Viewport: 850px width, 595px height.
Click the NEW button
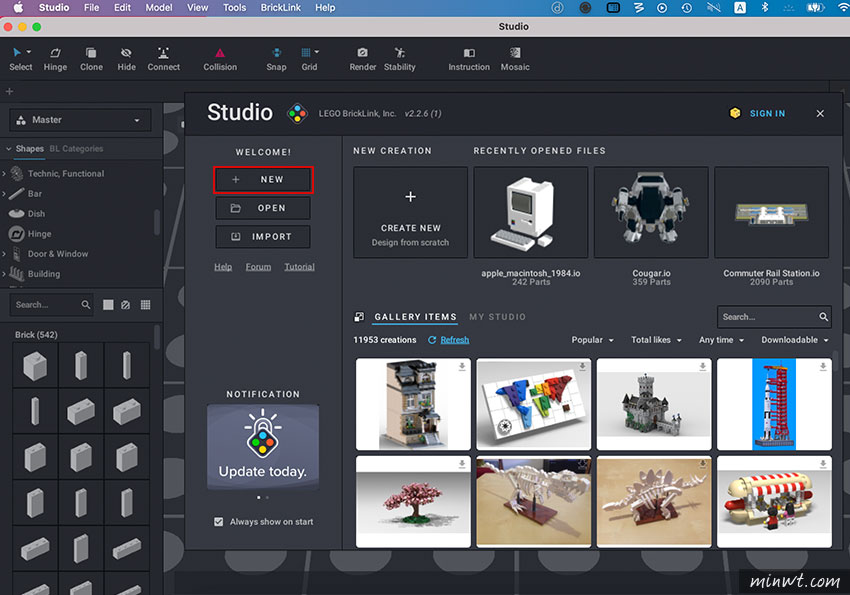point(263,179)
